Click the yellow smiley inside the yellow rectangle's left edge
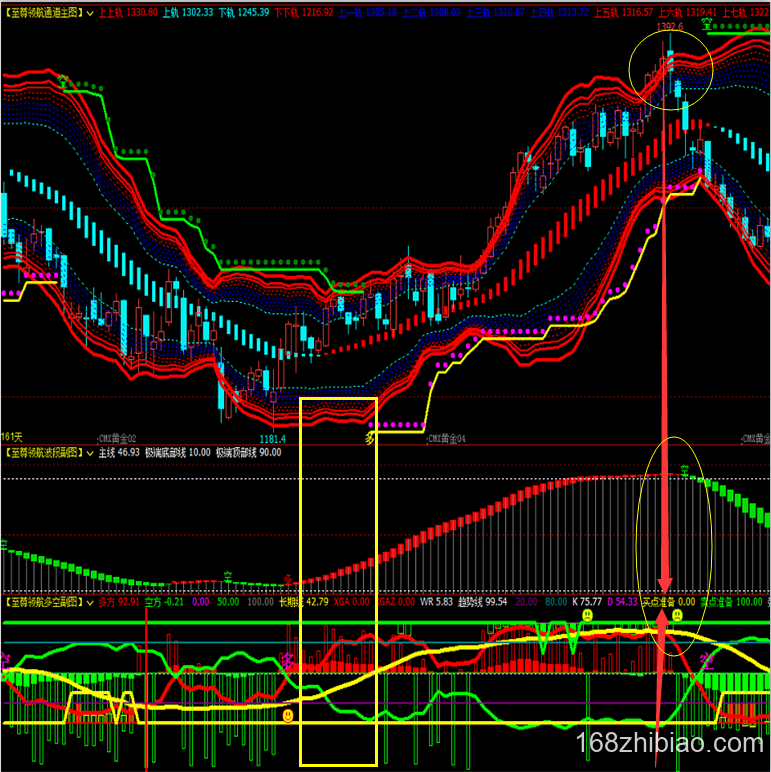 [x=288, y=716]
